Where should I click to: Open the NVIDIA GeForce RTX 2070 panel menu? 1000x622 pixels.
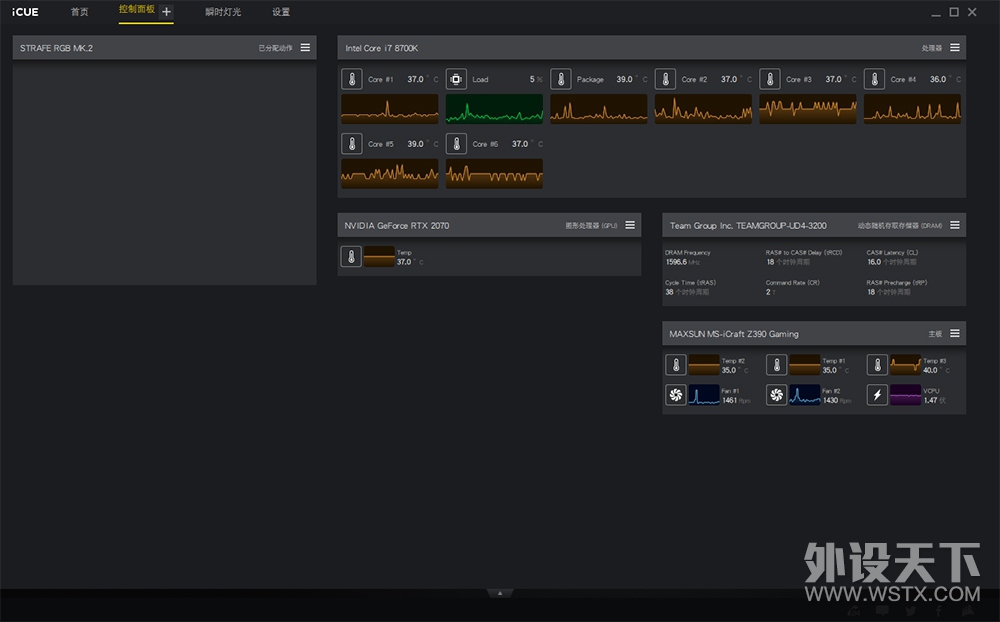tap(630, 225)
